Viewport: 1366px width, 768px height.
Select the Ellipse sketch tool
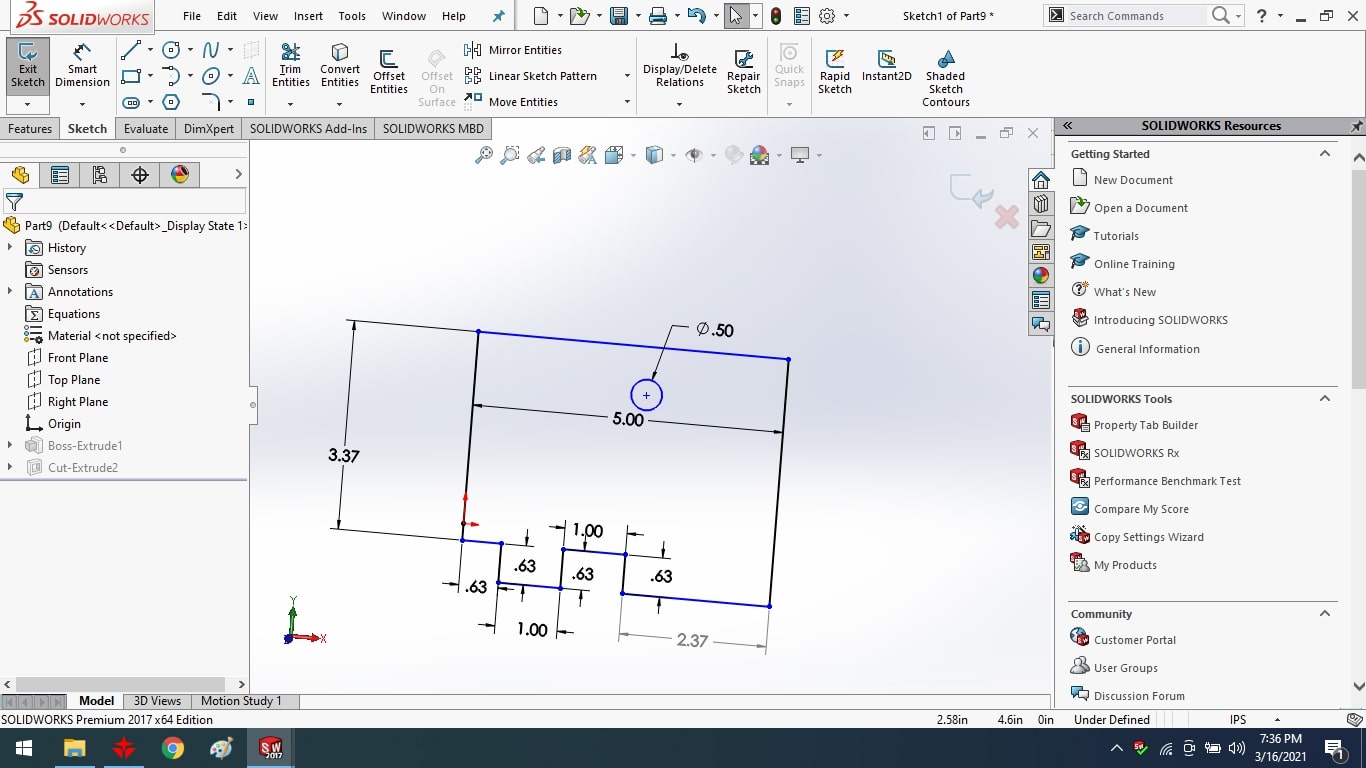click(x=211, y=76)
